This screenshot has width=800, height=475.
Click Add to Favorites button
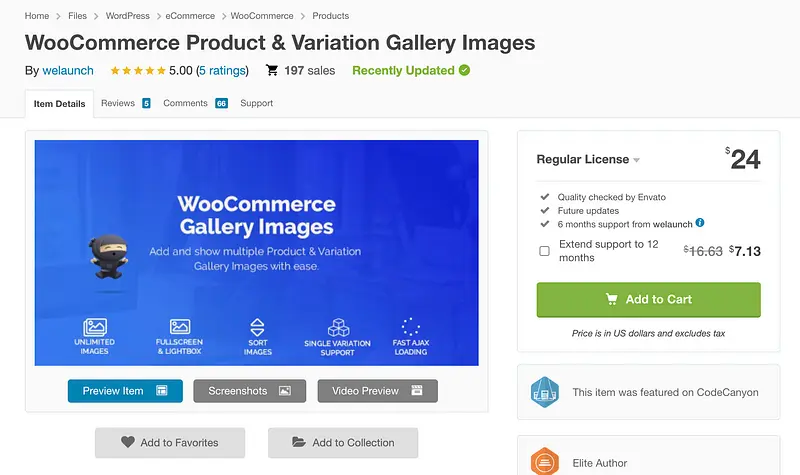tap(170, 442)
